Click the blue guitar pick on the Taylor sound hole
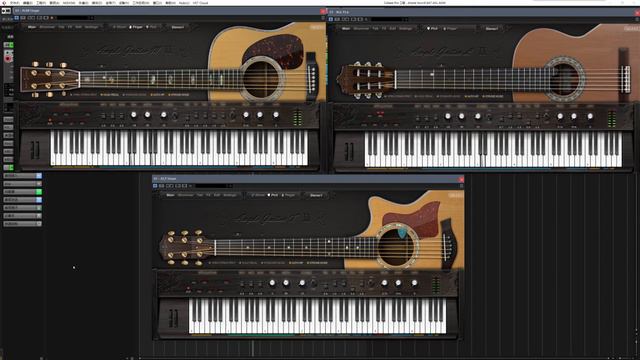640x360 pixels. click(x=402, y=233)
